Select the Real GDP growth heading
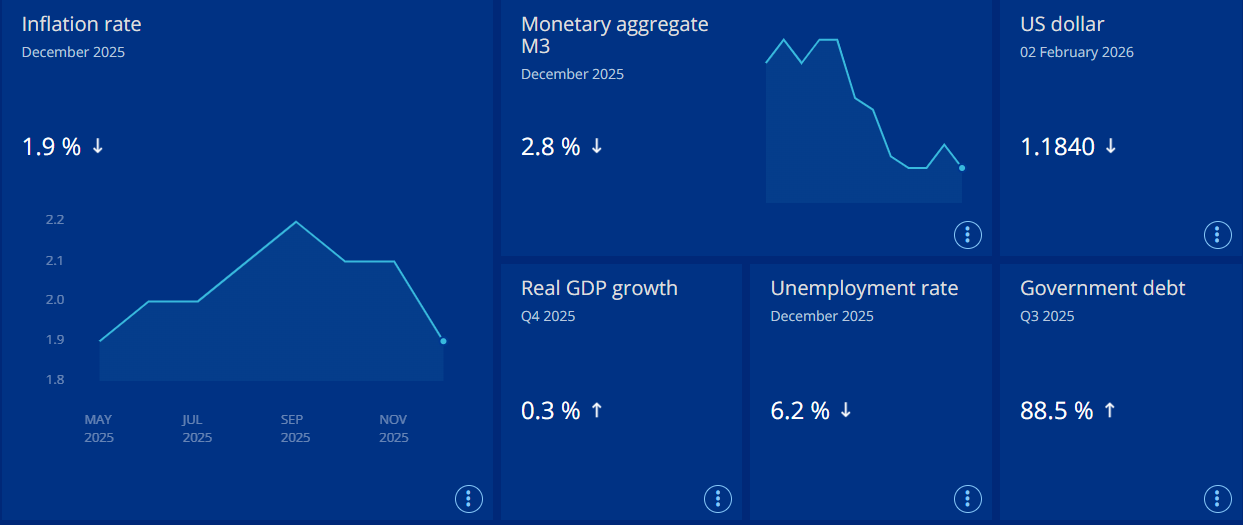This screenshot has width=1243, height=525. [599, 288]
